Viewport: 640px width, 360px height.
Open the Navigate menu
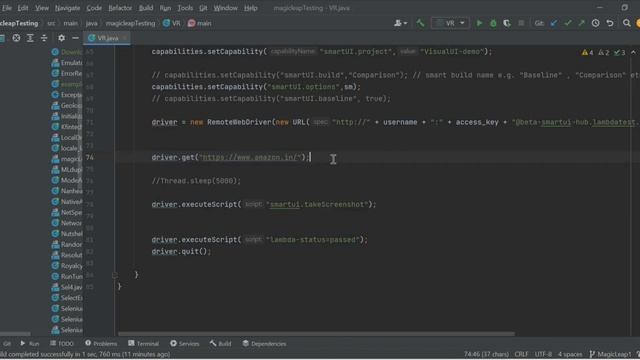click(x=68, y=8)
